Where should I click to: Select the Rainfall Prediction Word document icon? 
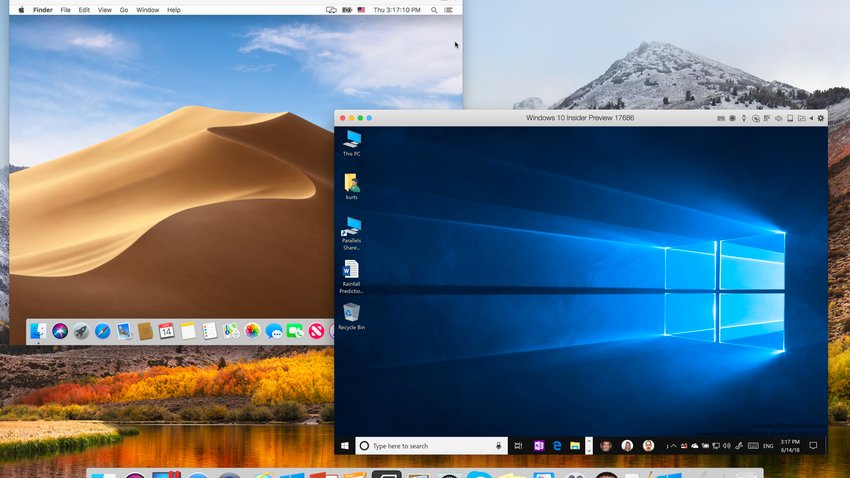click(x=351, y=276)
